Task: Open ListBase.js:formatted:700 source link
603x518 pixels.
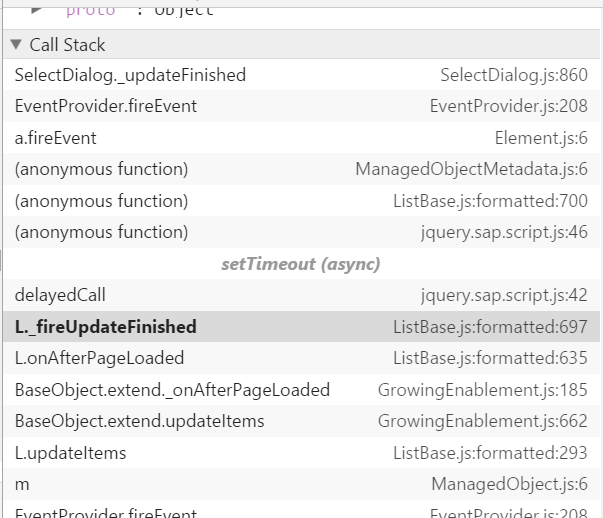Action: (490, 201)
